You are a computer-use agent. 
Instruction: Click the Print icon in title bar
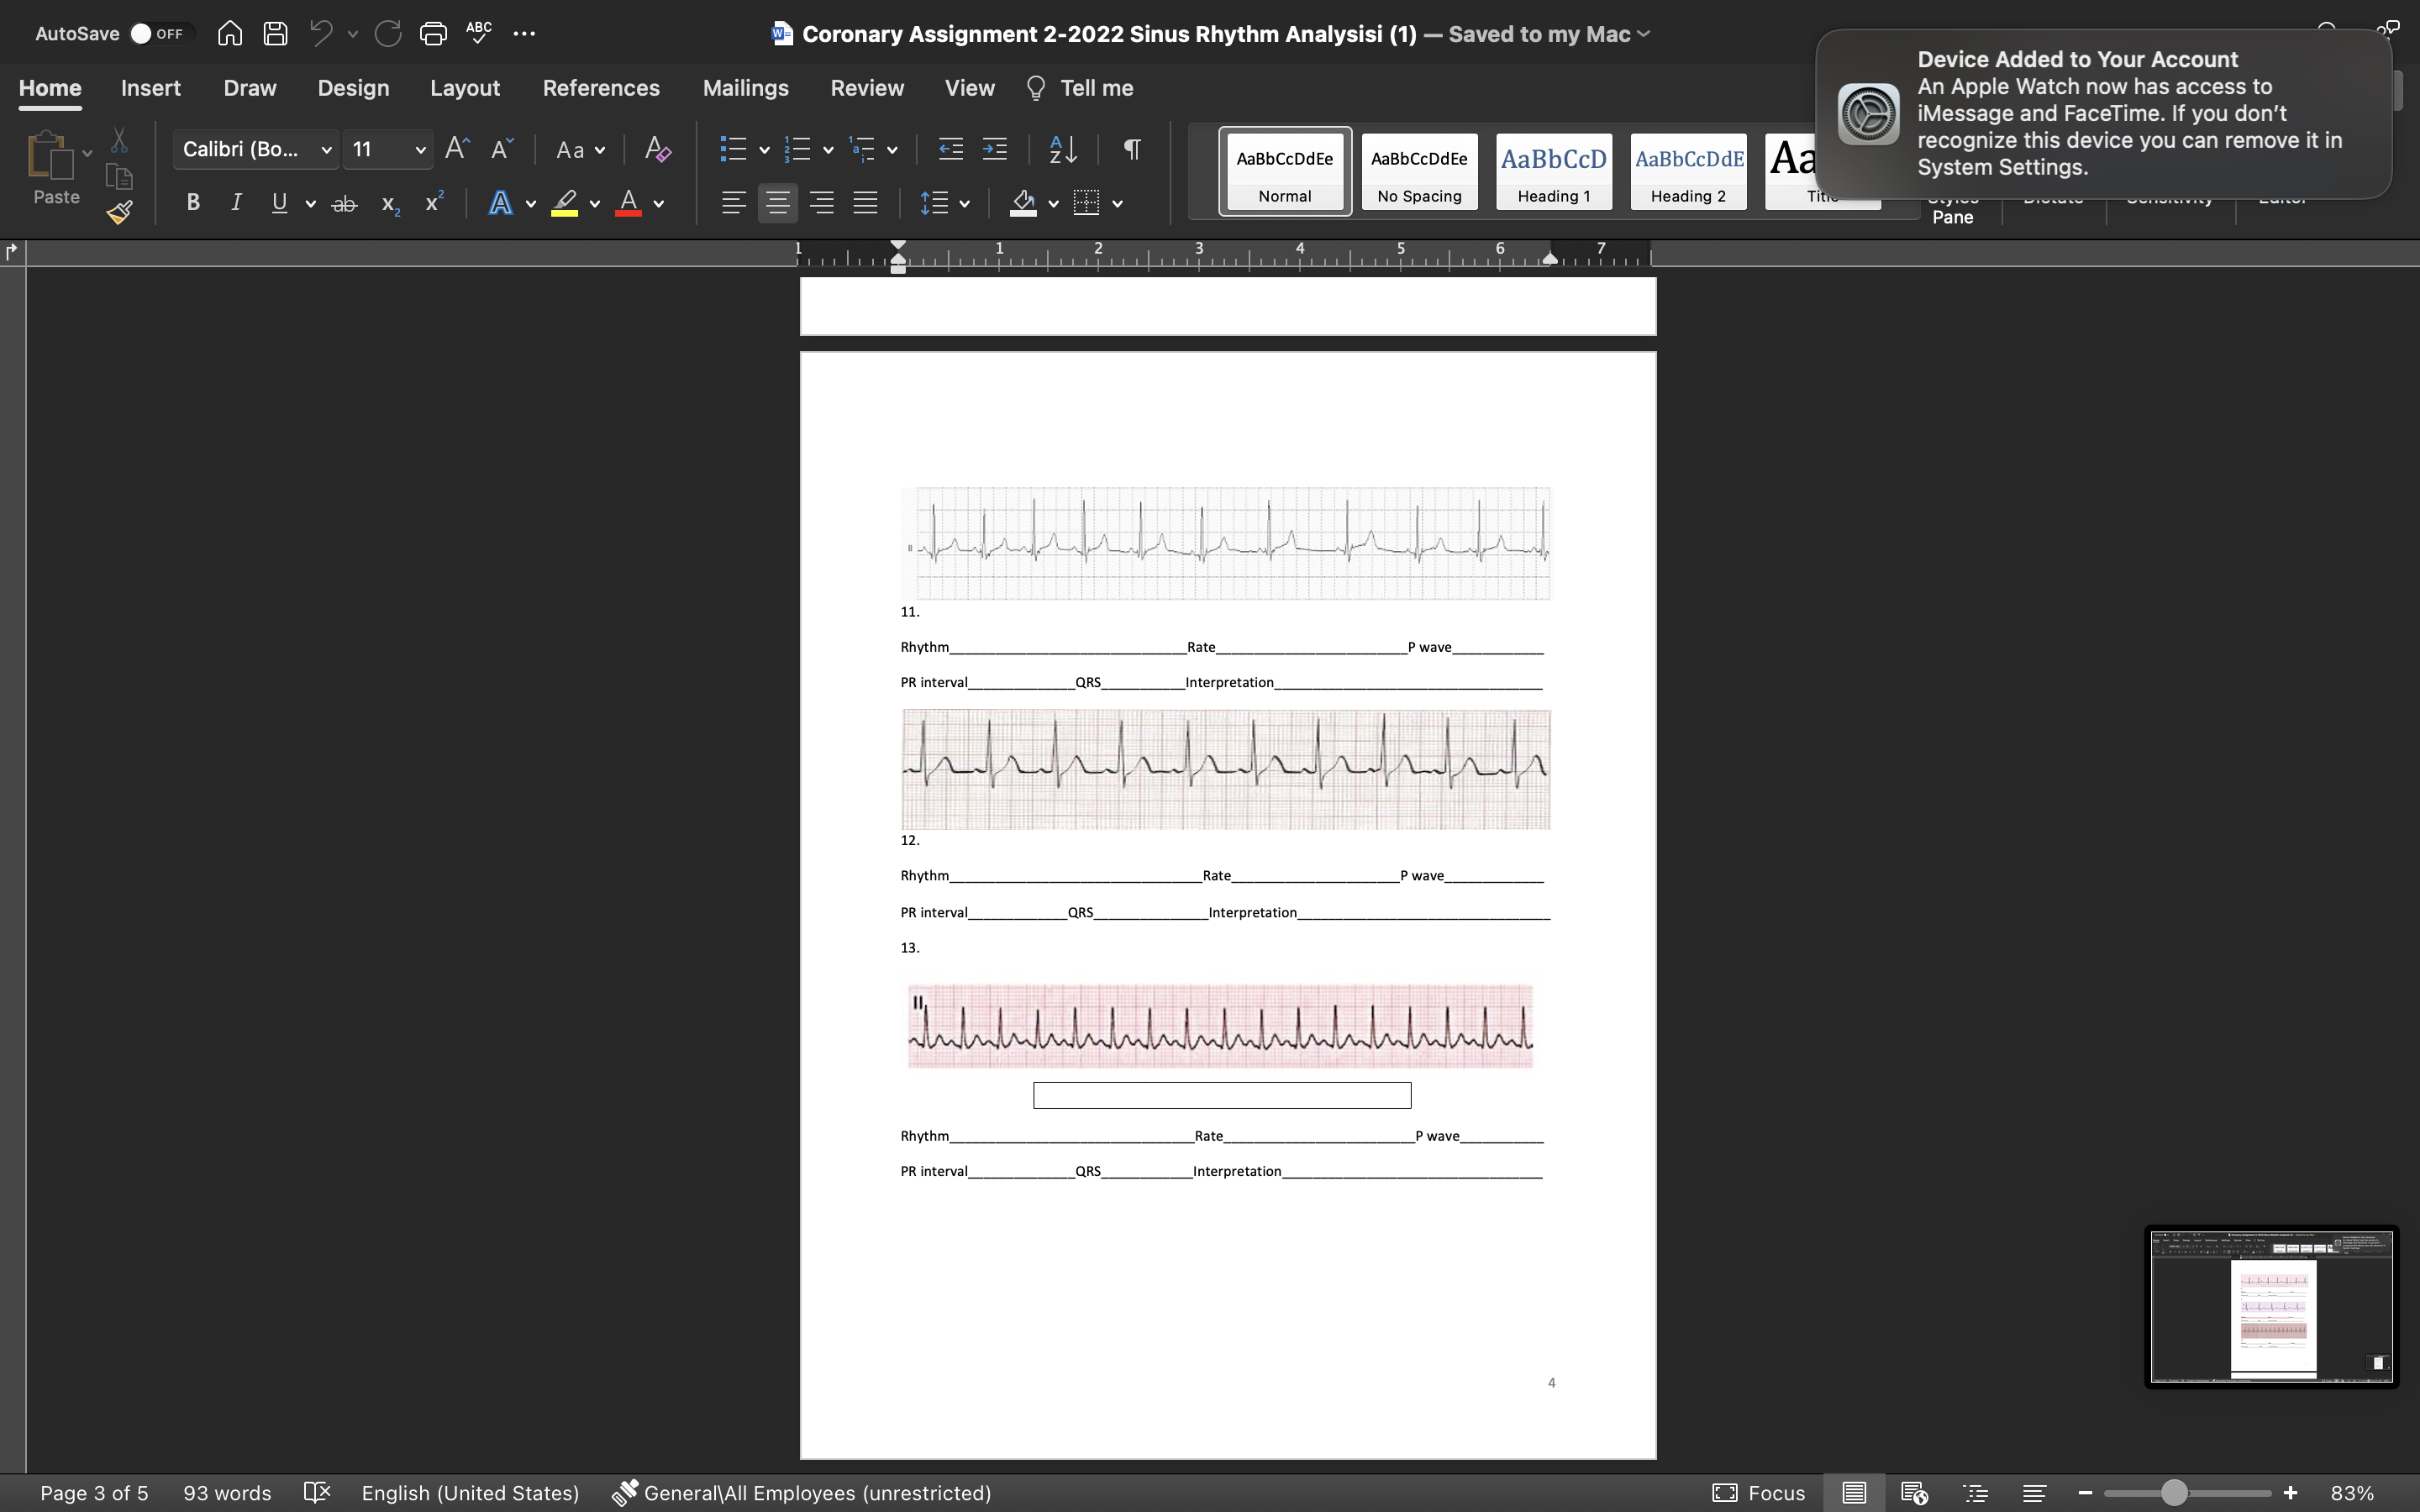coord(433,33)
